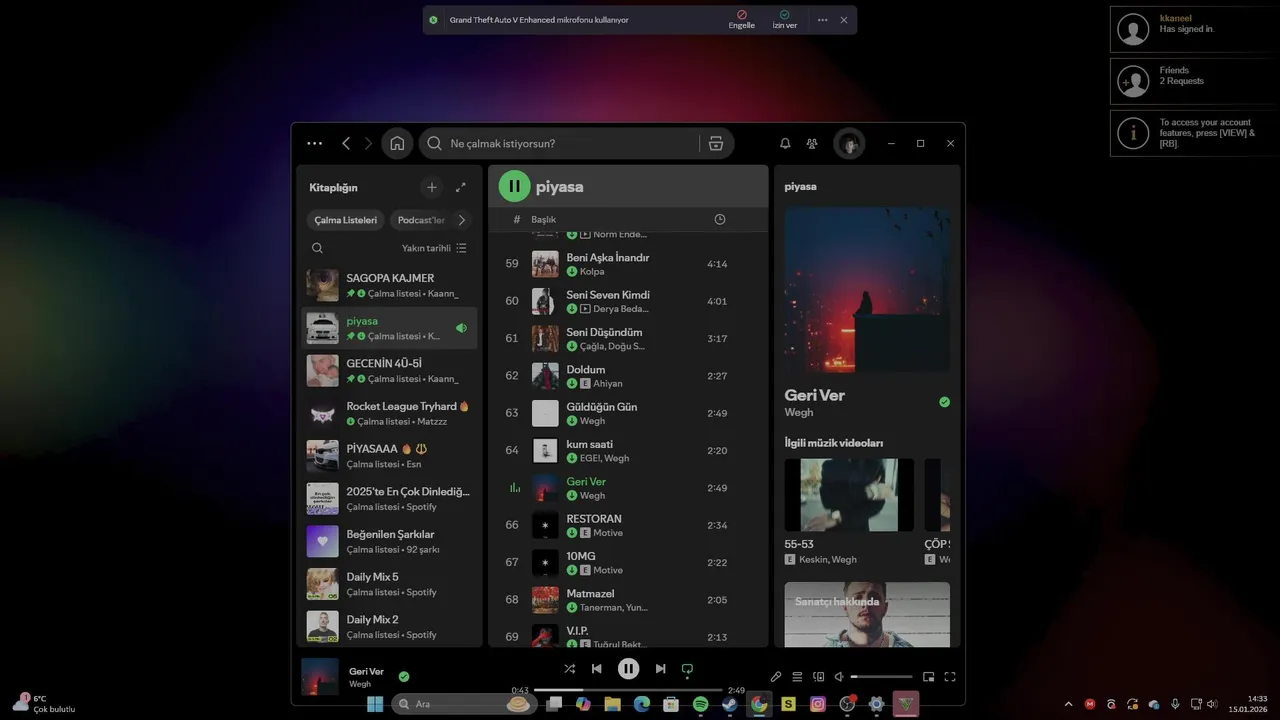Click the Geri Ver large album cover

[x=868, y=290]
